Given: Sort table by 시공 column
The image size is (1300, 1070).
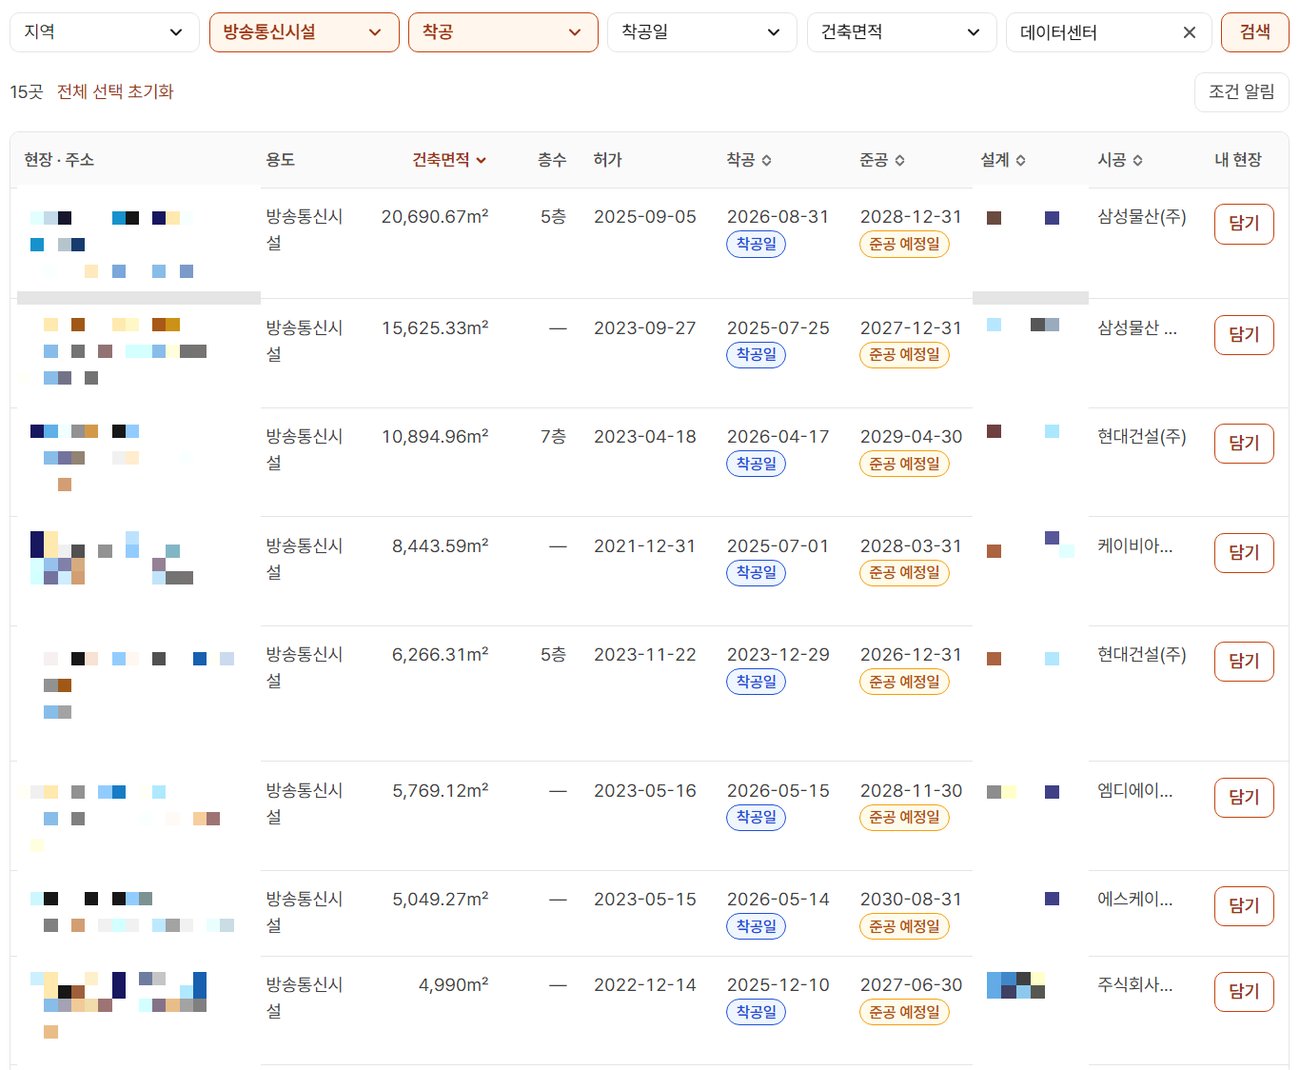Looking at the screenshot, I should coord(1120,160).
